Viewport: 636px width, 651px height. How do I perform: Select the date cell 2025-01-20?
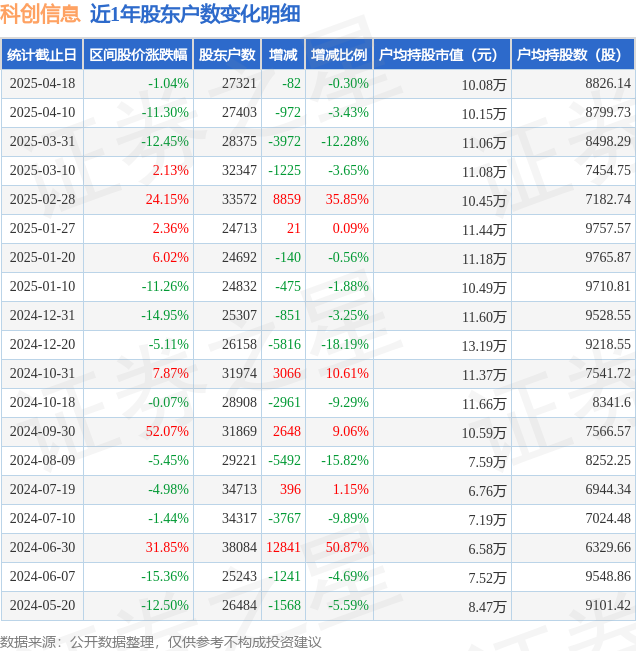click(x=42, y=258)
